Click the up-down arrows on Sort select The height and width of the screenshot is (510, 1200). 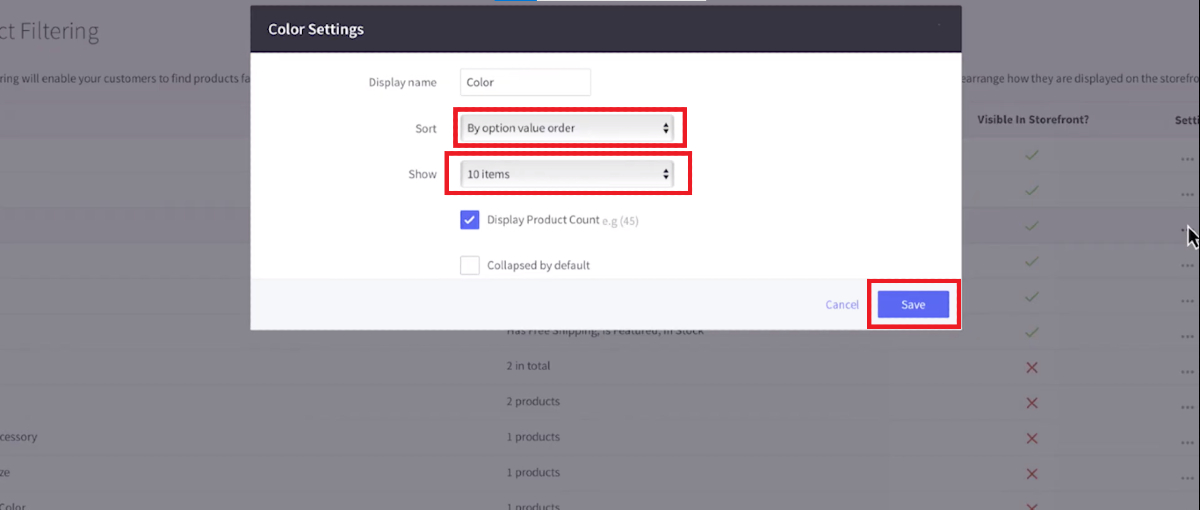click(666, 128)
